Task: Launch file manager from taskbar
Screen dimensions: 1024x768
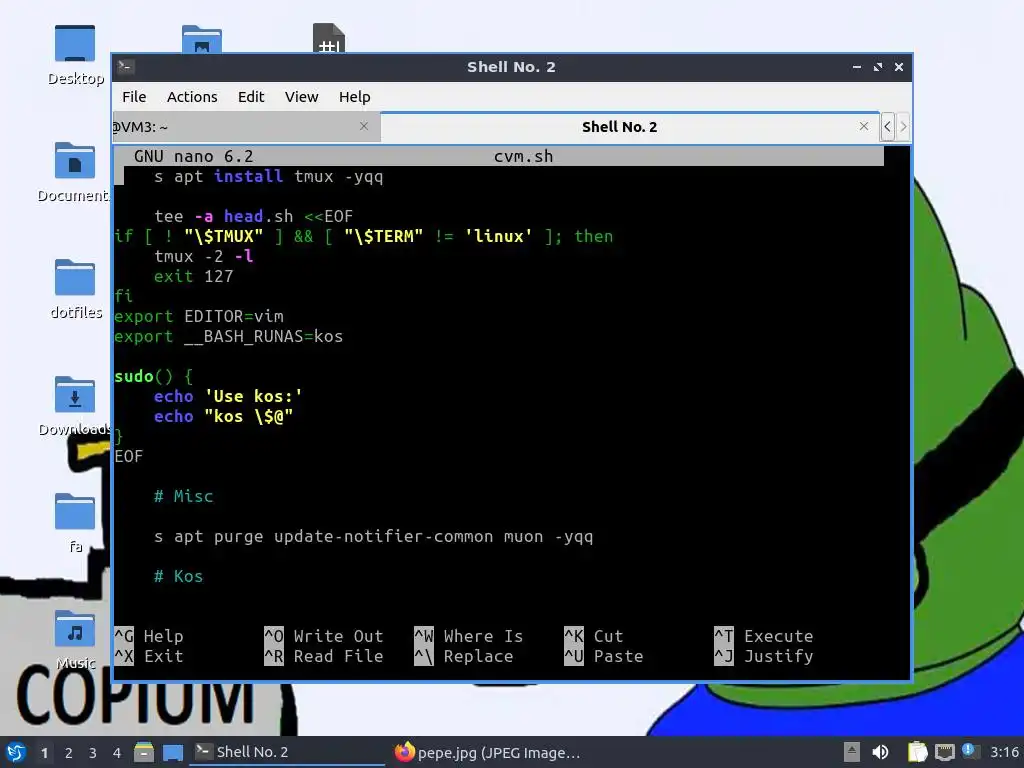Action: tap(144, 752)
